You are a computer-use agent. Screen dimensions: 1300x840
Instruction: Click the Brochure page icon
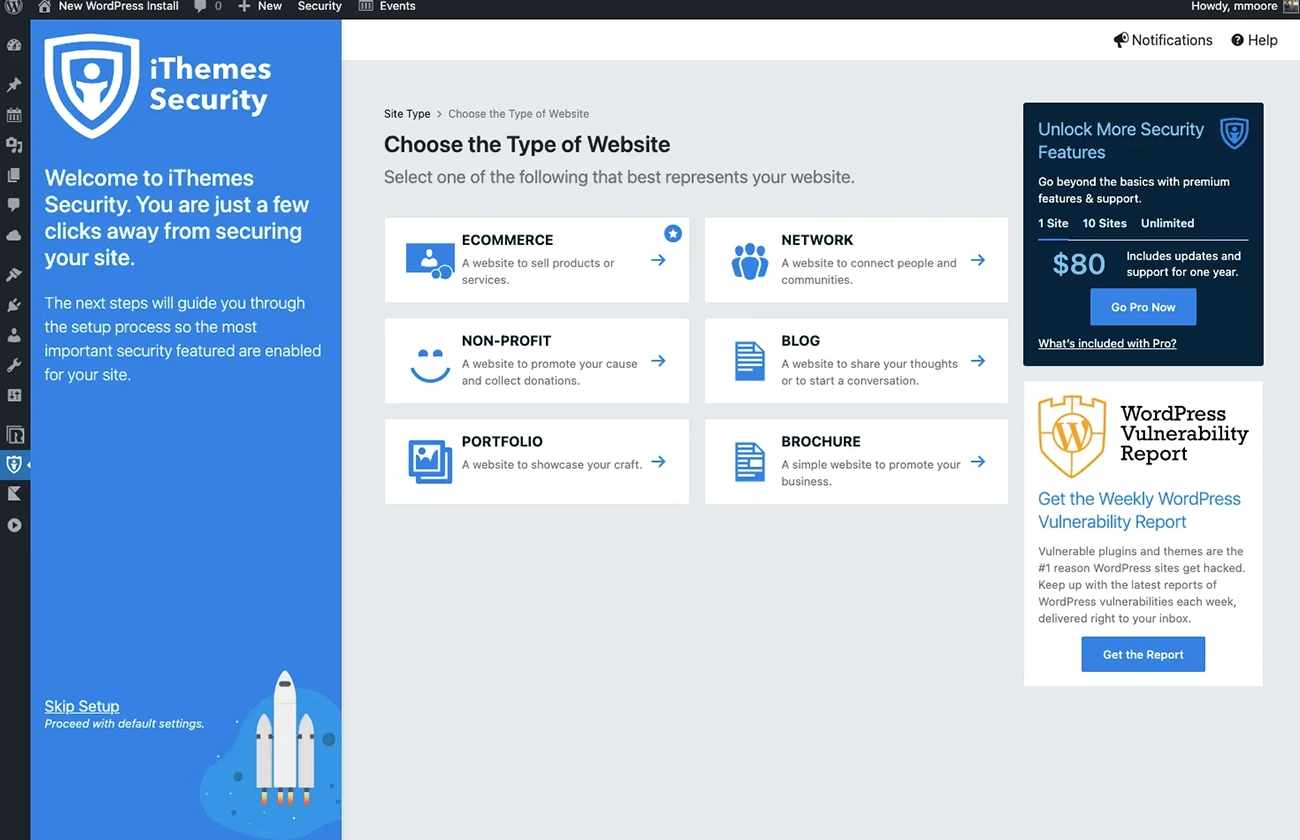750,462
